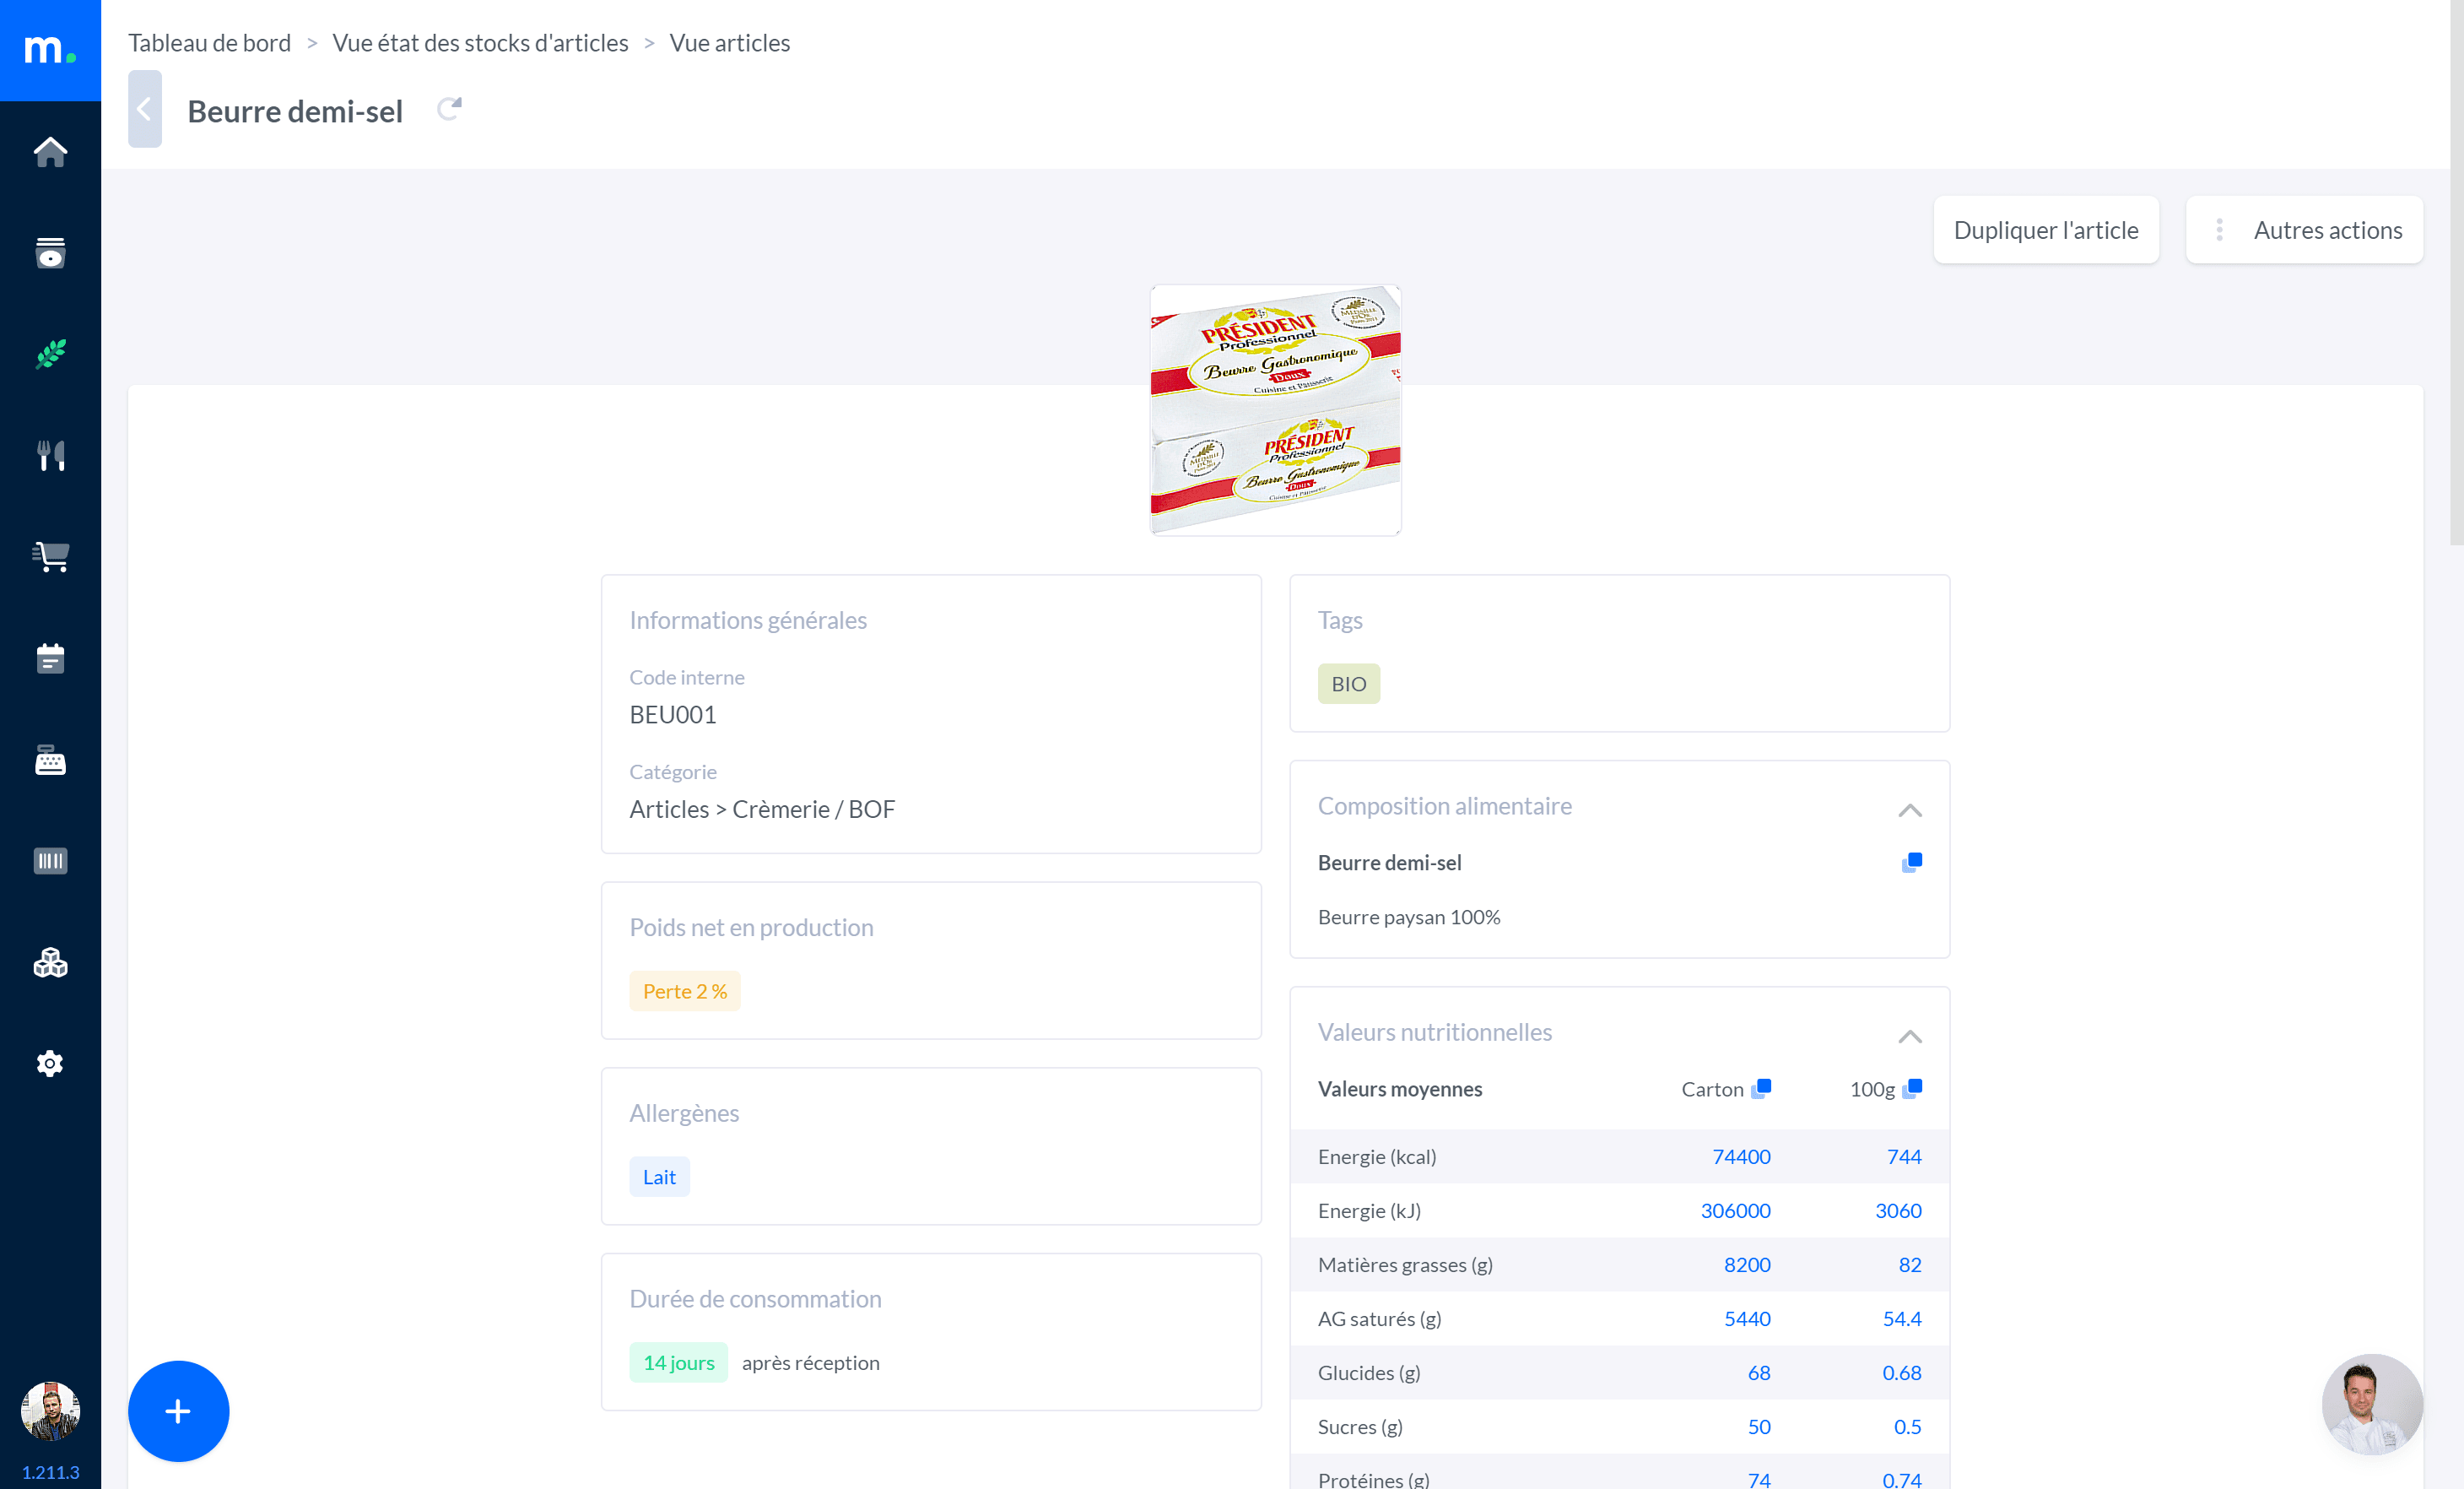Click Energie (kJ) carton value 306000
This screenshot has height=1489, width=2464.
tap(1735, 1210)
